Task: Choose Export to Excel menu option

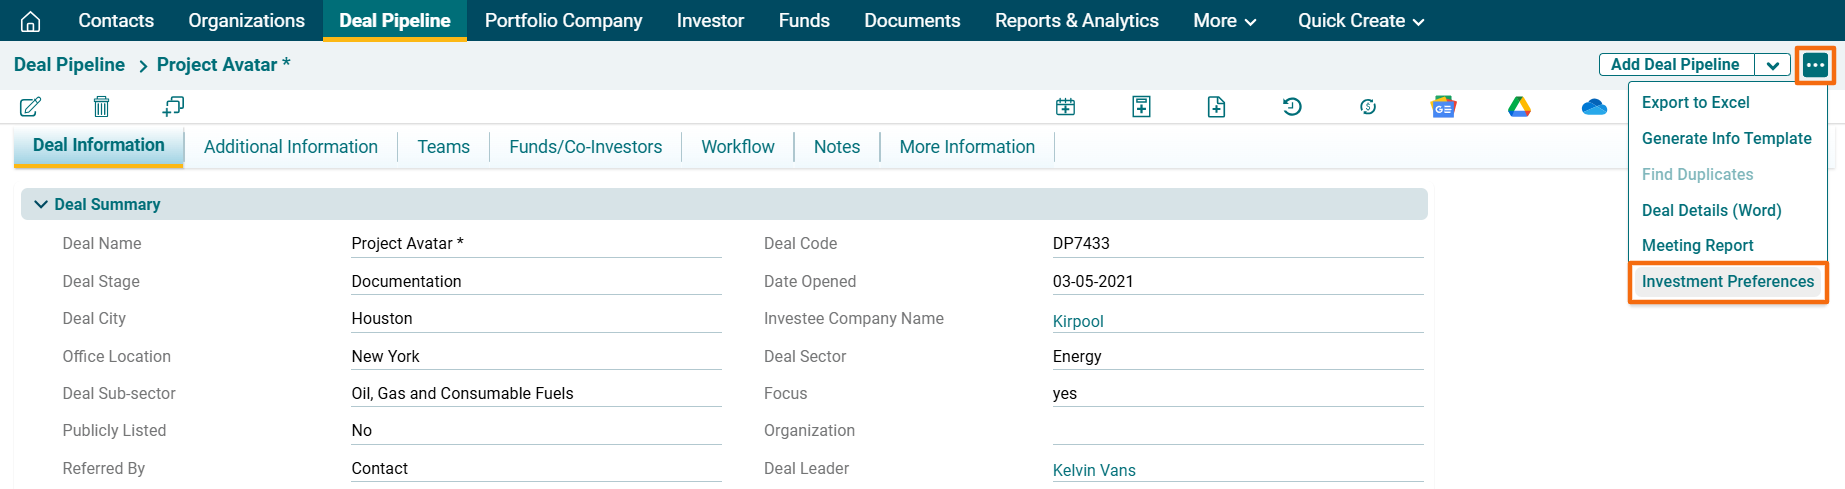Action: click(1695, 103)
